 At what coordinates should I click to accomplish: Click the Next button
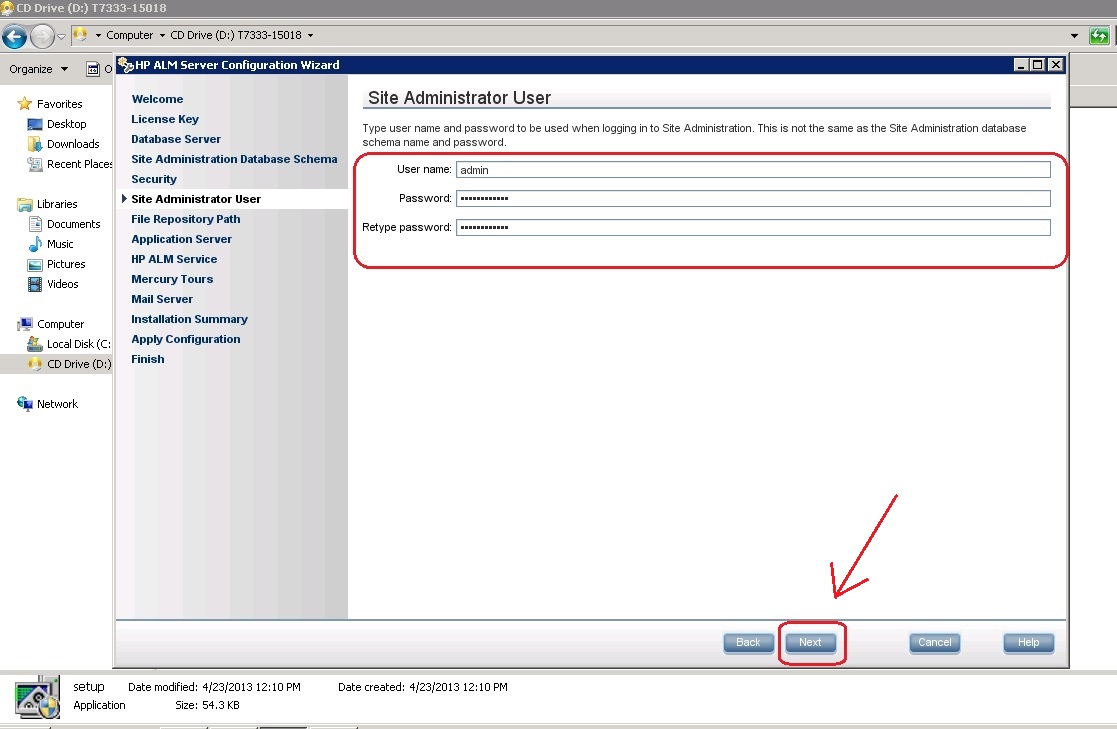click(810, 643)
